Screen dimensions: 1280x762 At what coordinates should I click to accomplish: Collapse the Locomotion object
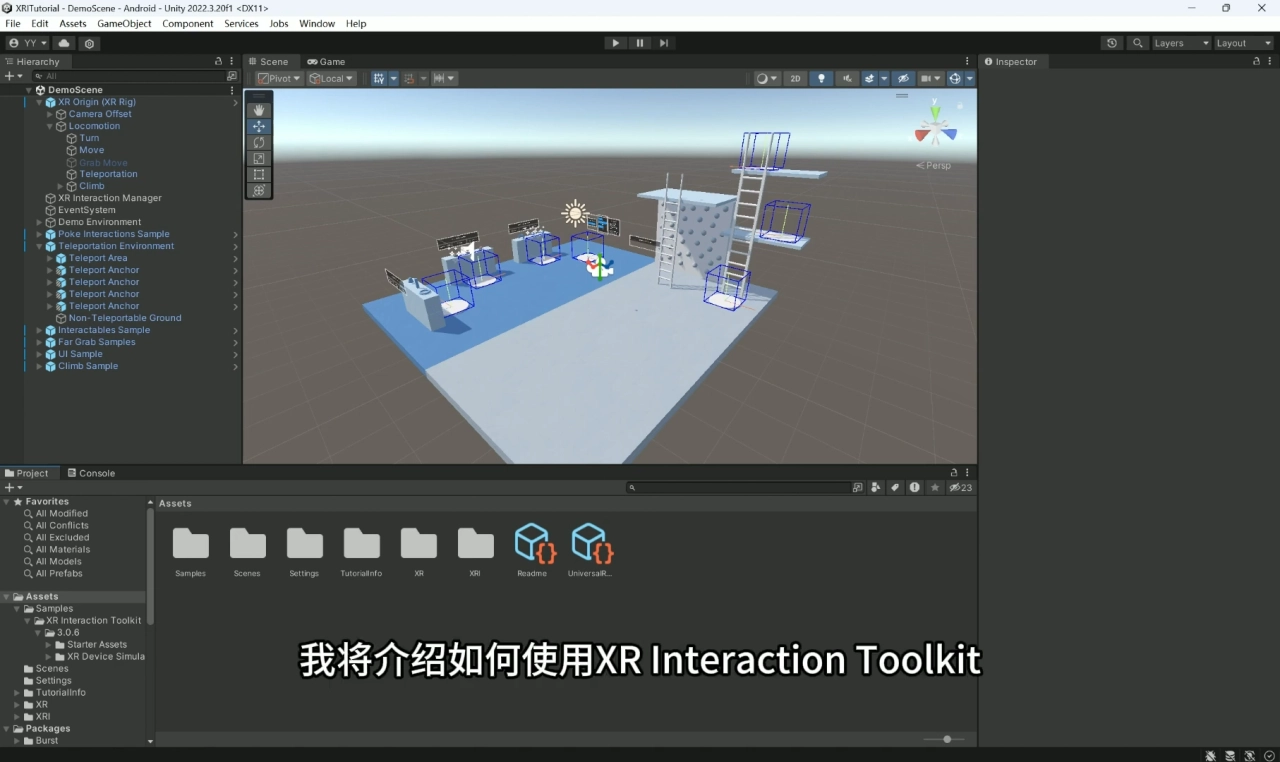pos(50,126)
